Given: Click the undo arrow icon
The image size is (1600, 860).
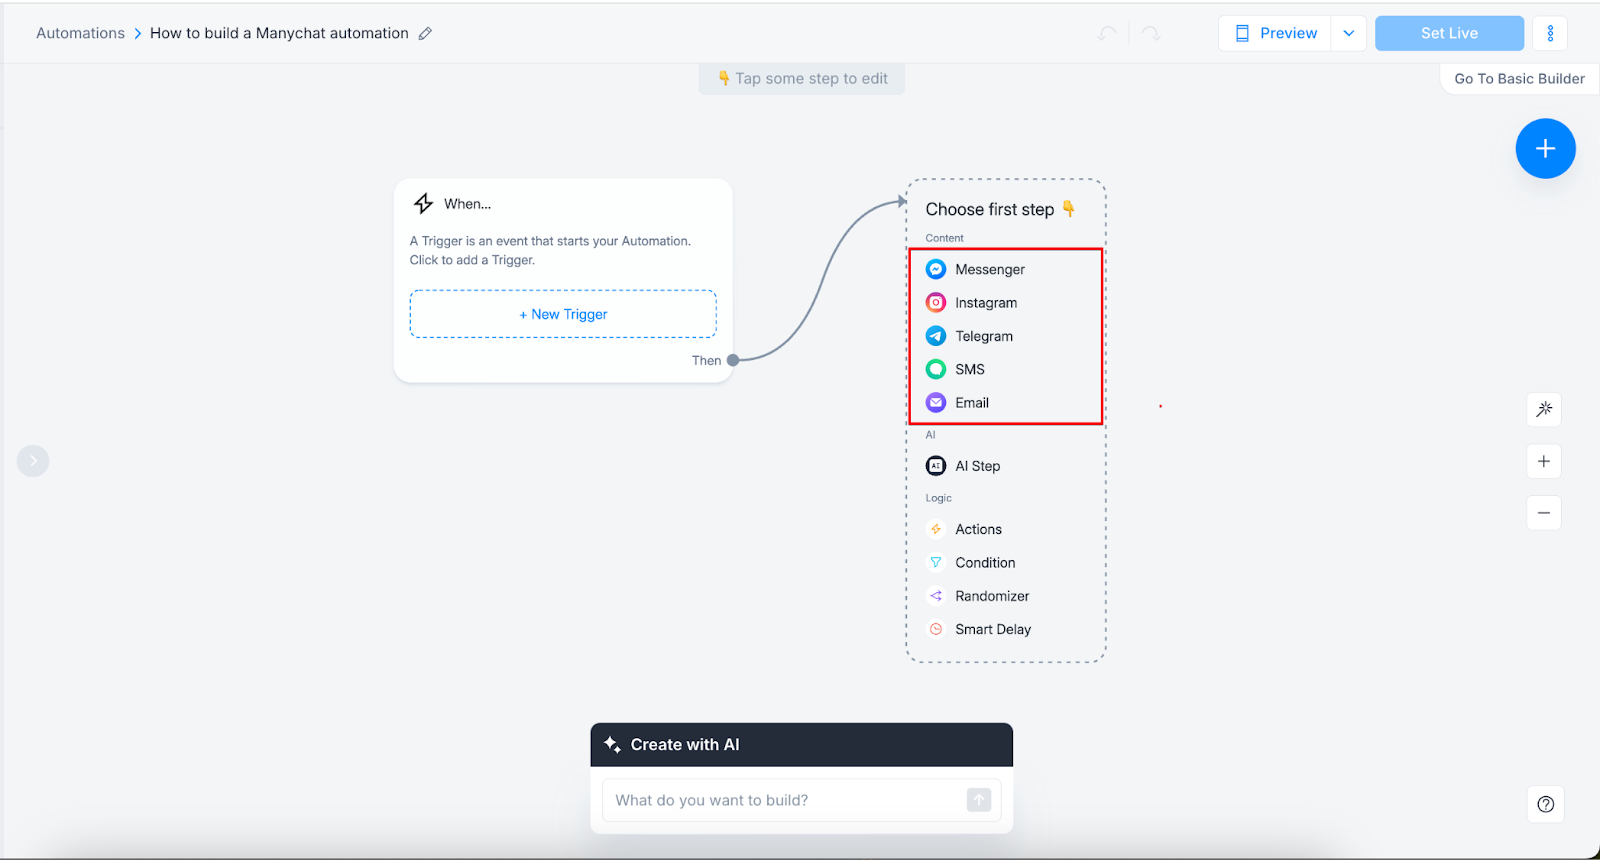Looking at the screenshot, I should tap(1107, 33).
